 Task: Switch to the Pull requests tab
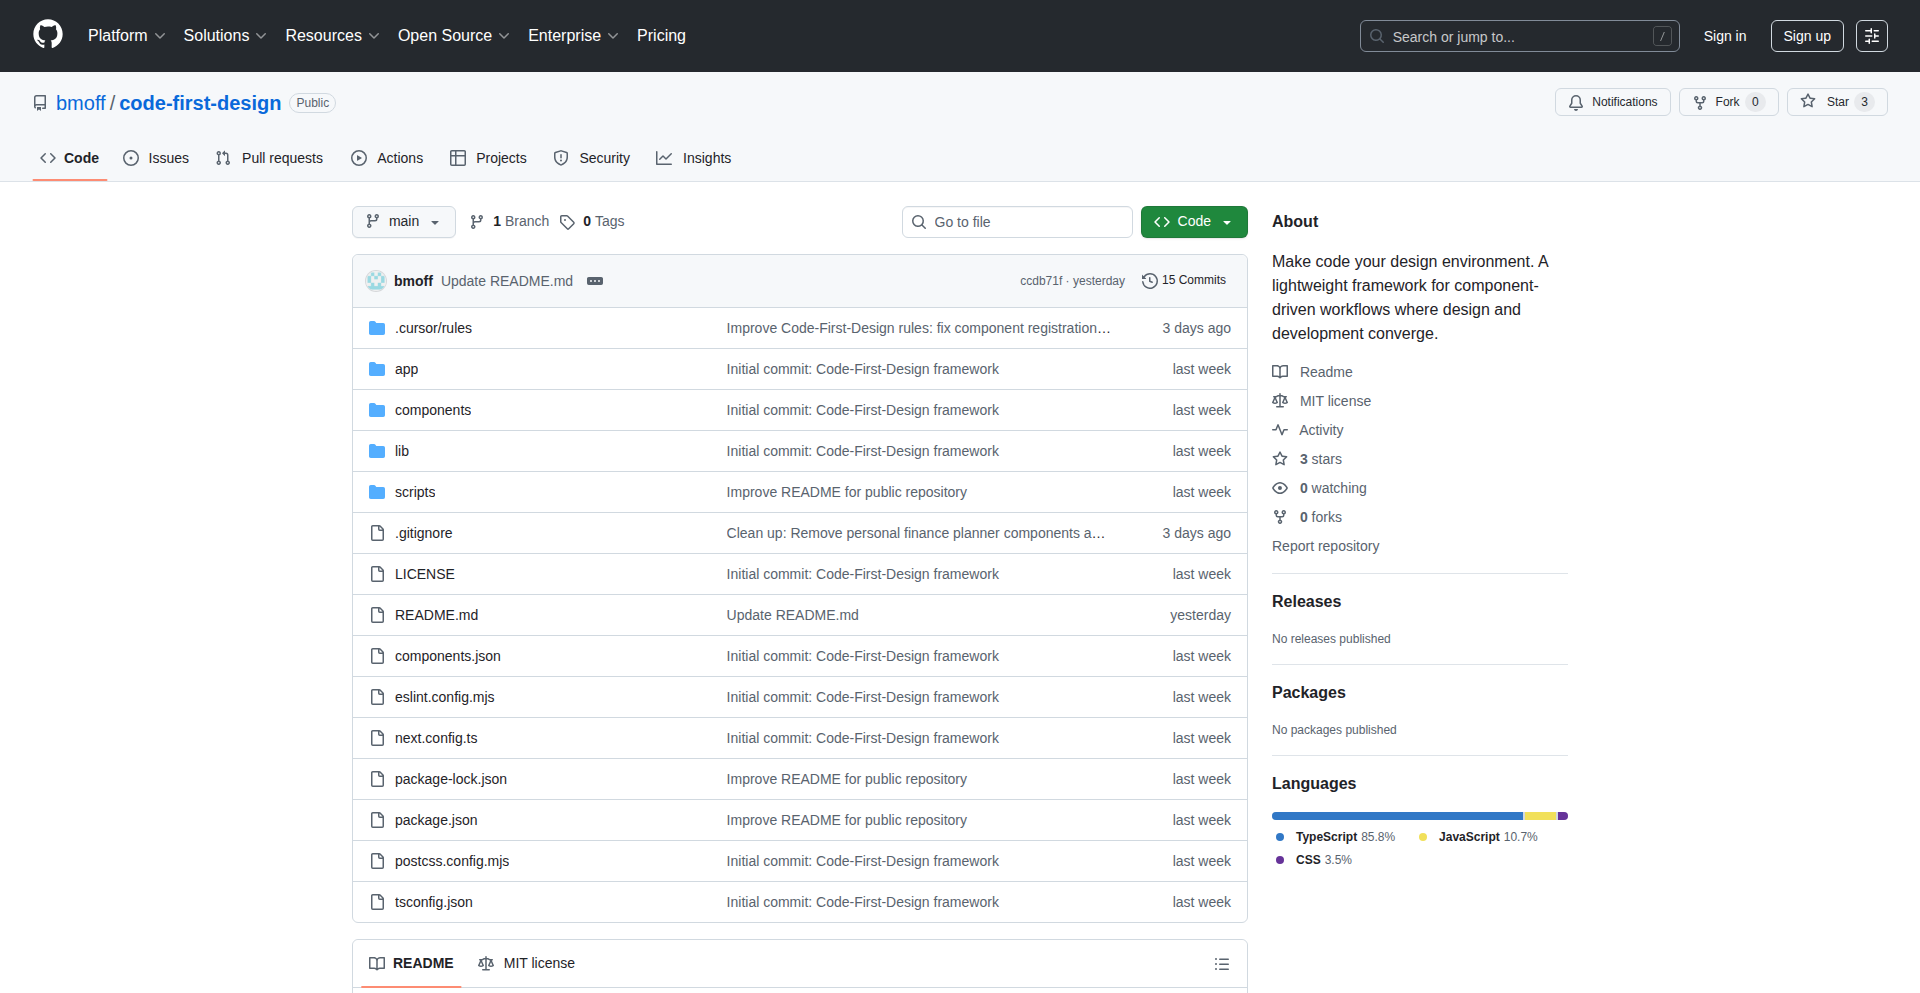coord(268,158)
